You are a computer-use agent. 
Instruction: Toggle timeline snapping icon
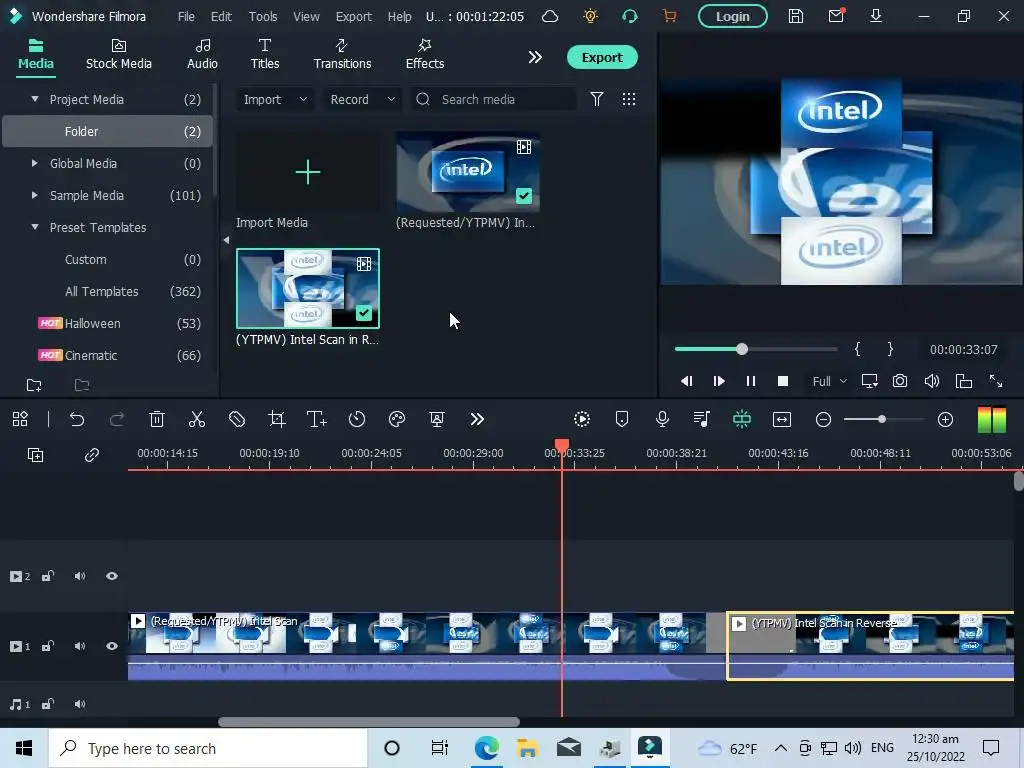click(x=742, y=419)
